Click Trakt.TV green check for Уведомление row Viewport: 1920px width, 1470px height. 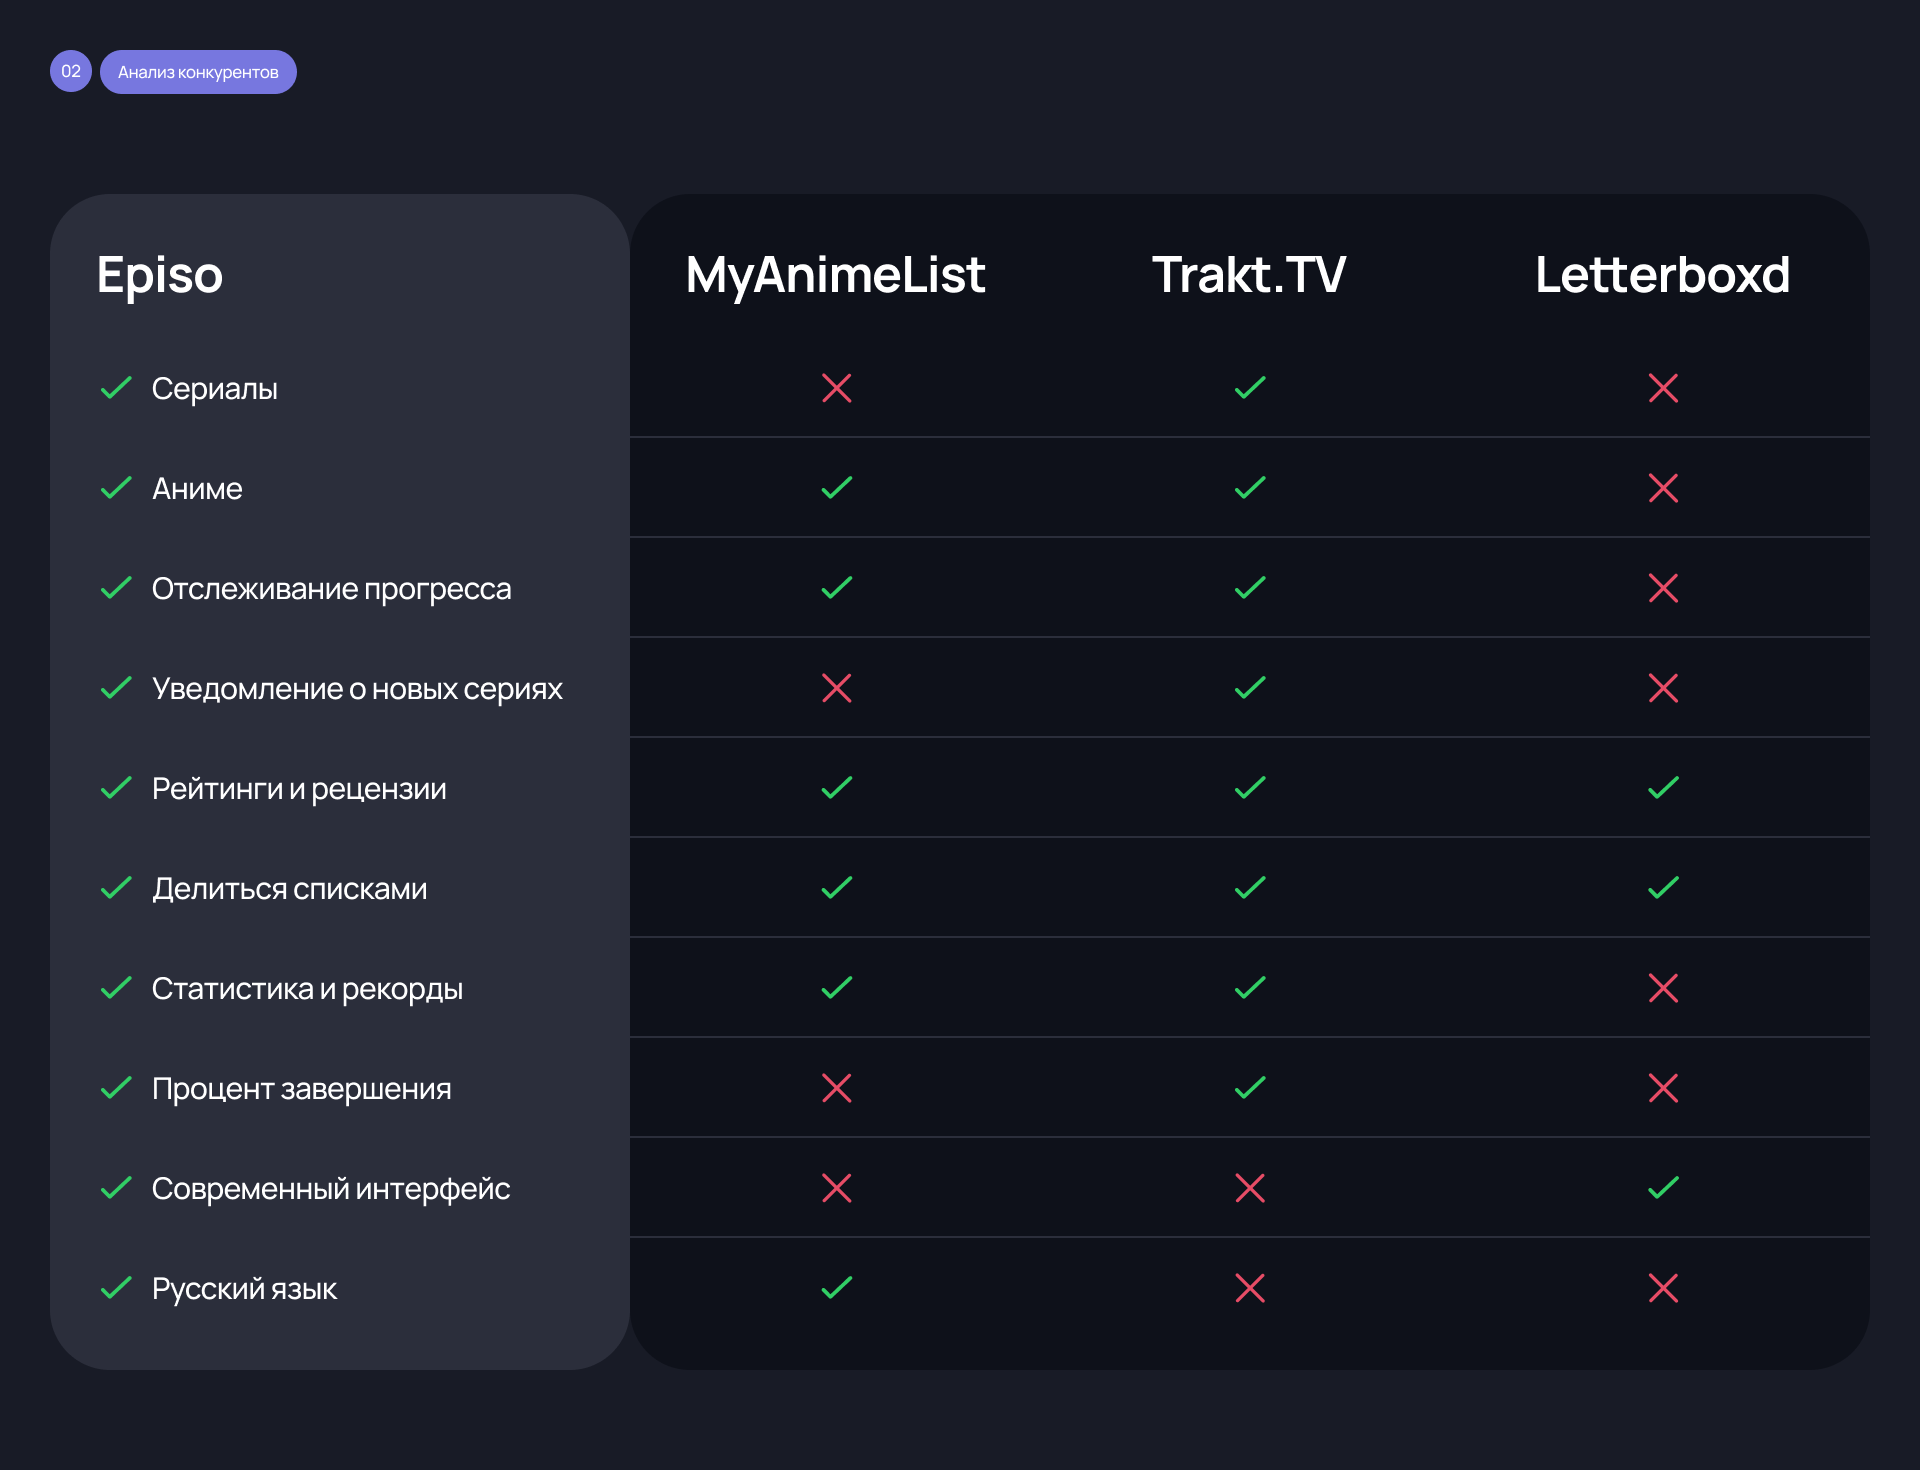[1250, 688]
